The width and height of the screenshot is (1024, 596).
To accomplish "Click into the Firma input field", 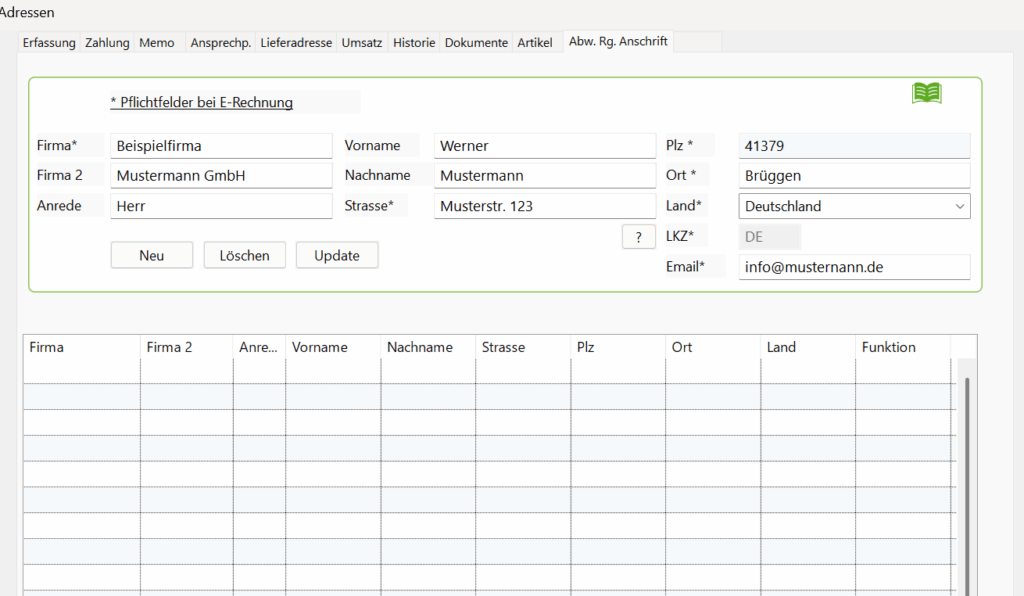I will (x=221, y=146).
